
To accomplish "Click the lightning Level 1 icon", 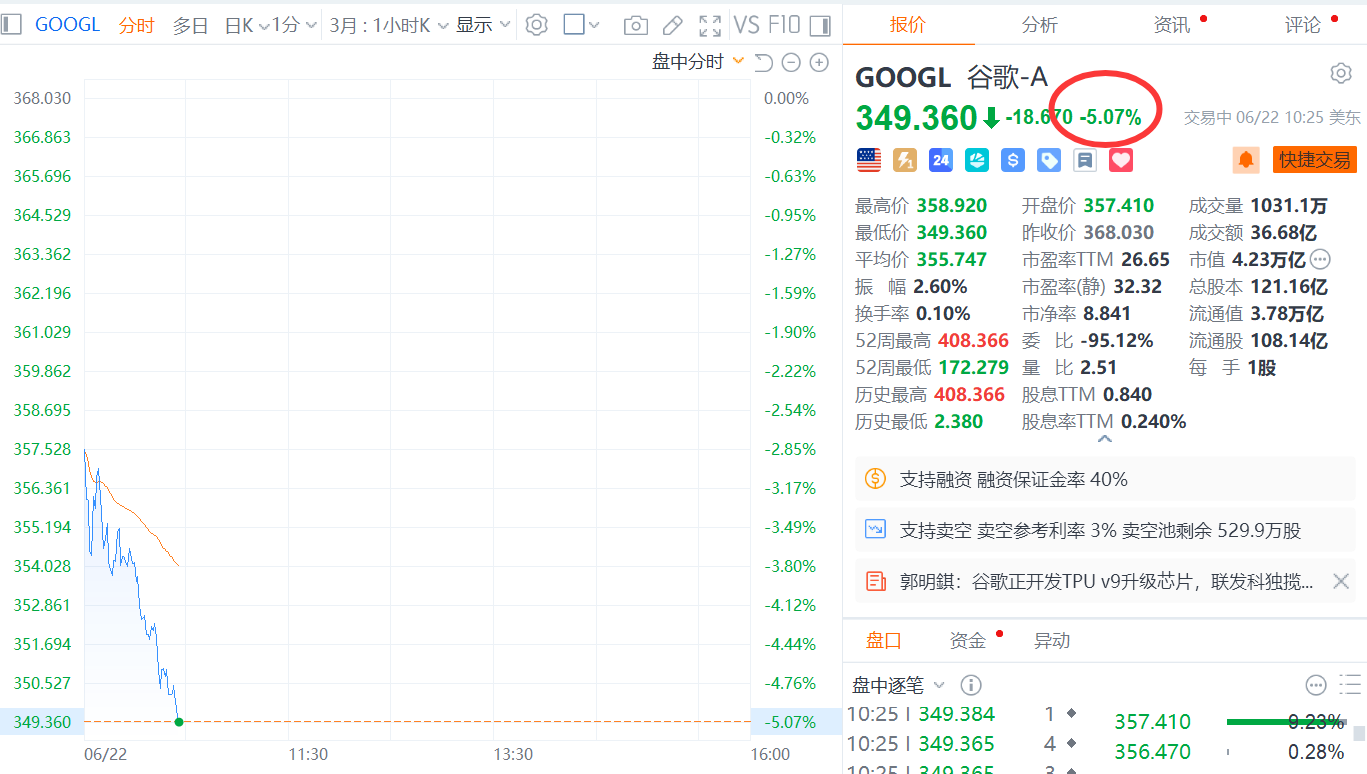I will tap(905, 159).
